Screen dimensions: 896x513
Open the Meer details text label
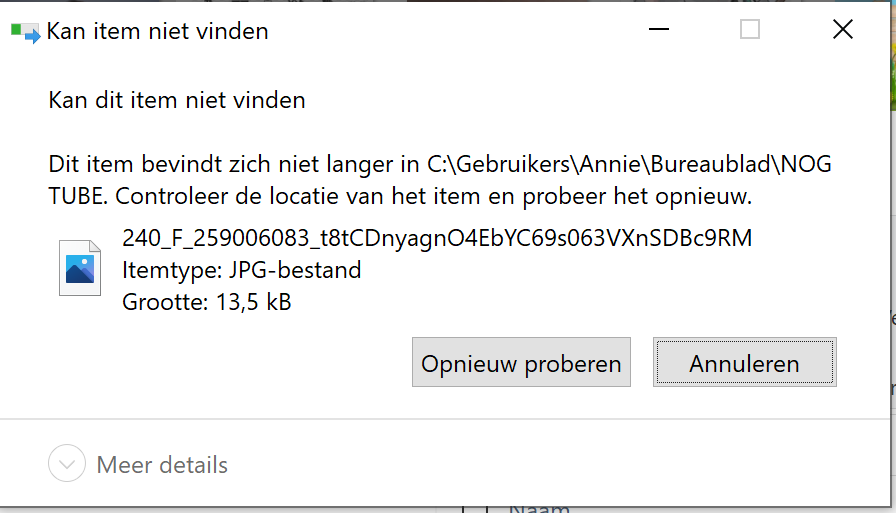162,465
